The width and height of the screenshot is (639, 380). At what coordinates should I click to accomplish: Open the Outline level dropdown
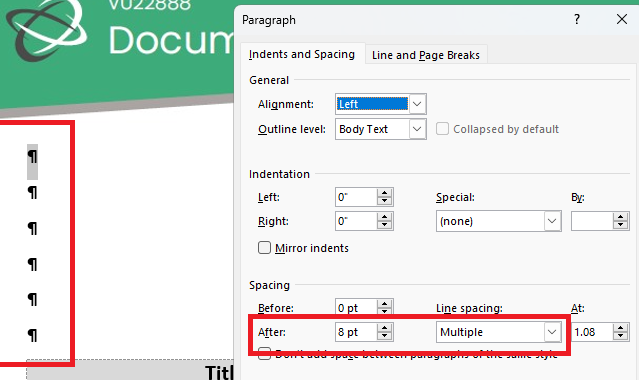coord(417,129)
